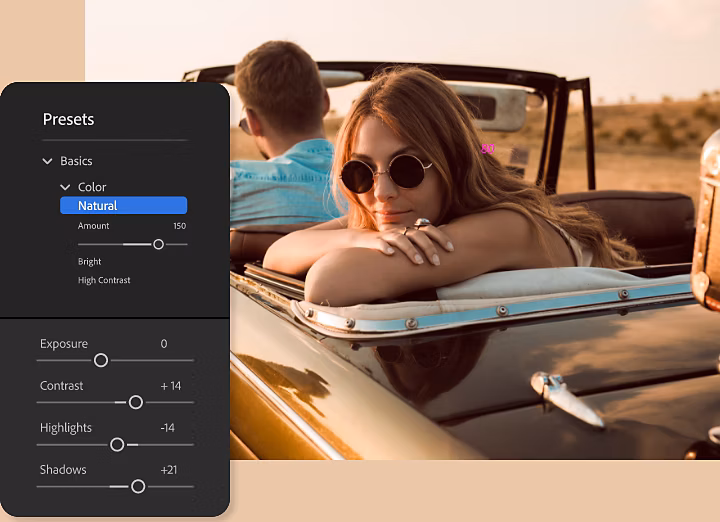
Task: Click the Color subgroup label
Action: [92, 187]
